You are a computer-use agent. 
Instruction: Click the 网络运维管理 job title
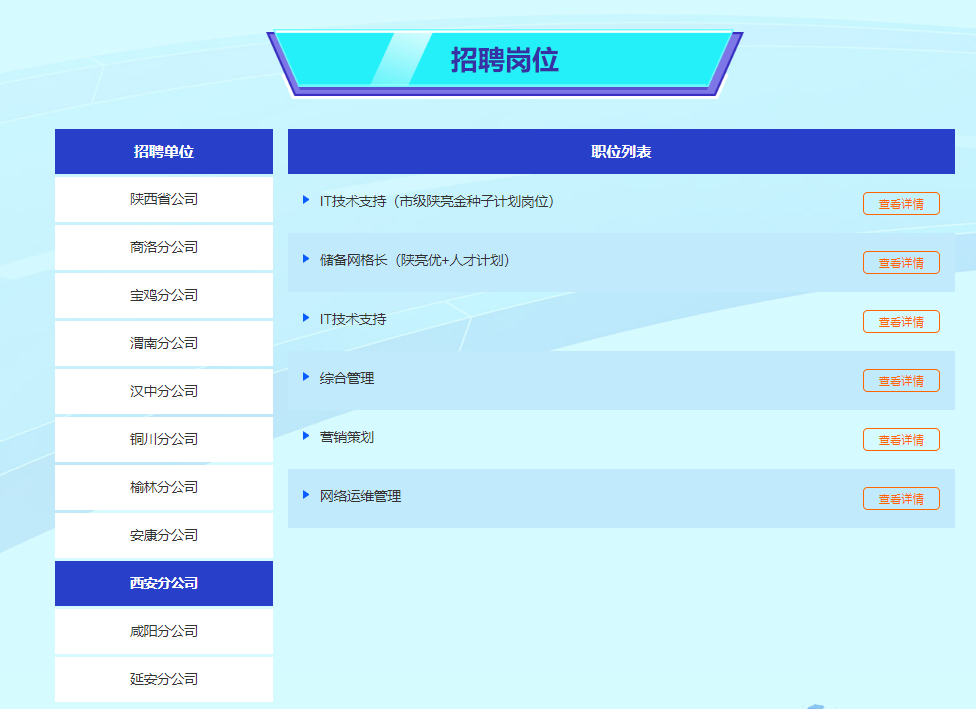tap(360, 496)
